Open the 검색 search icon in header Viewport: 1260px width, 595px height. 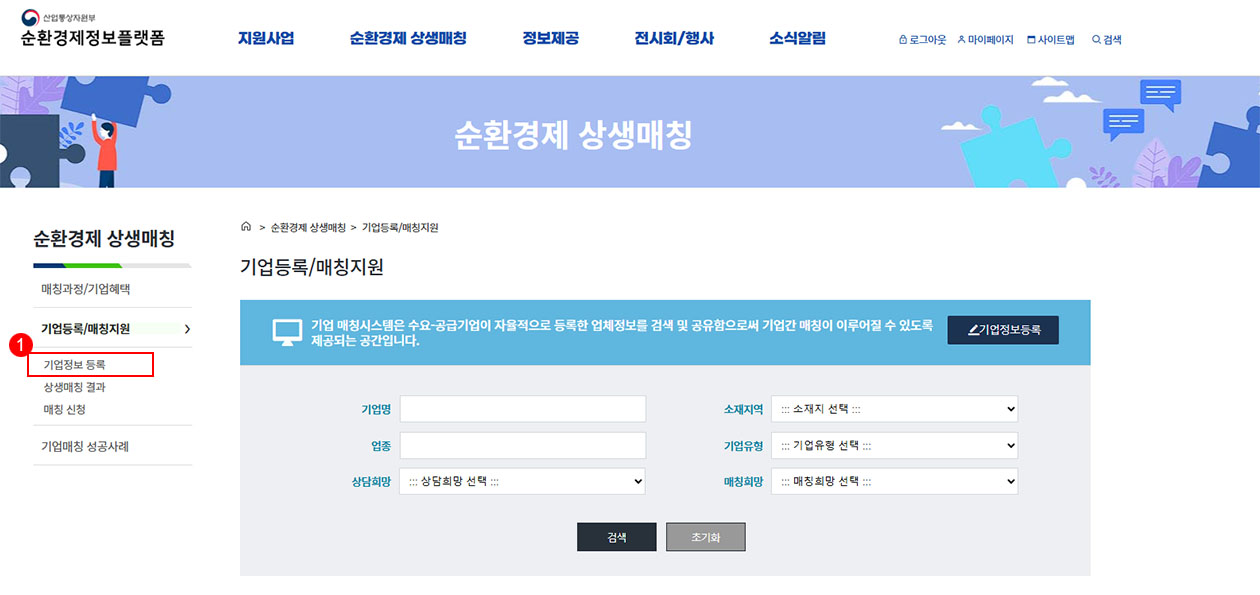(1106, 40)
